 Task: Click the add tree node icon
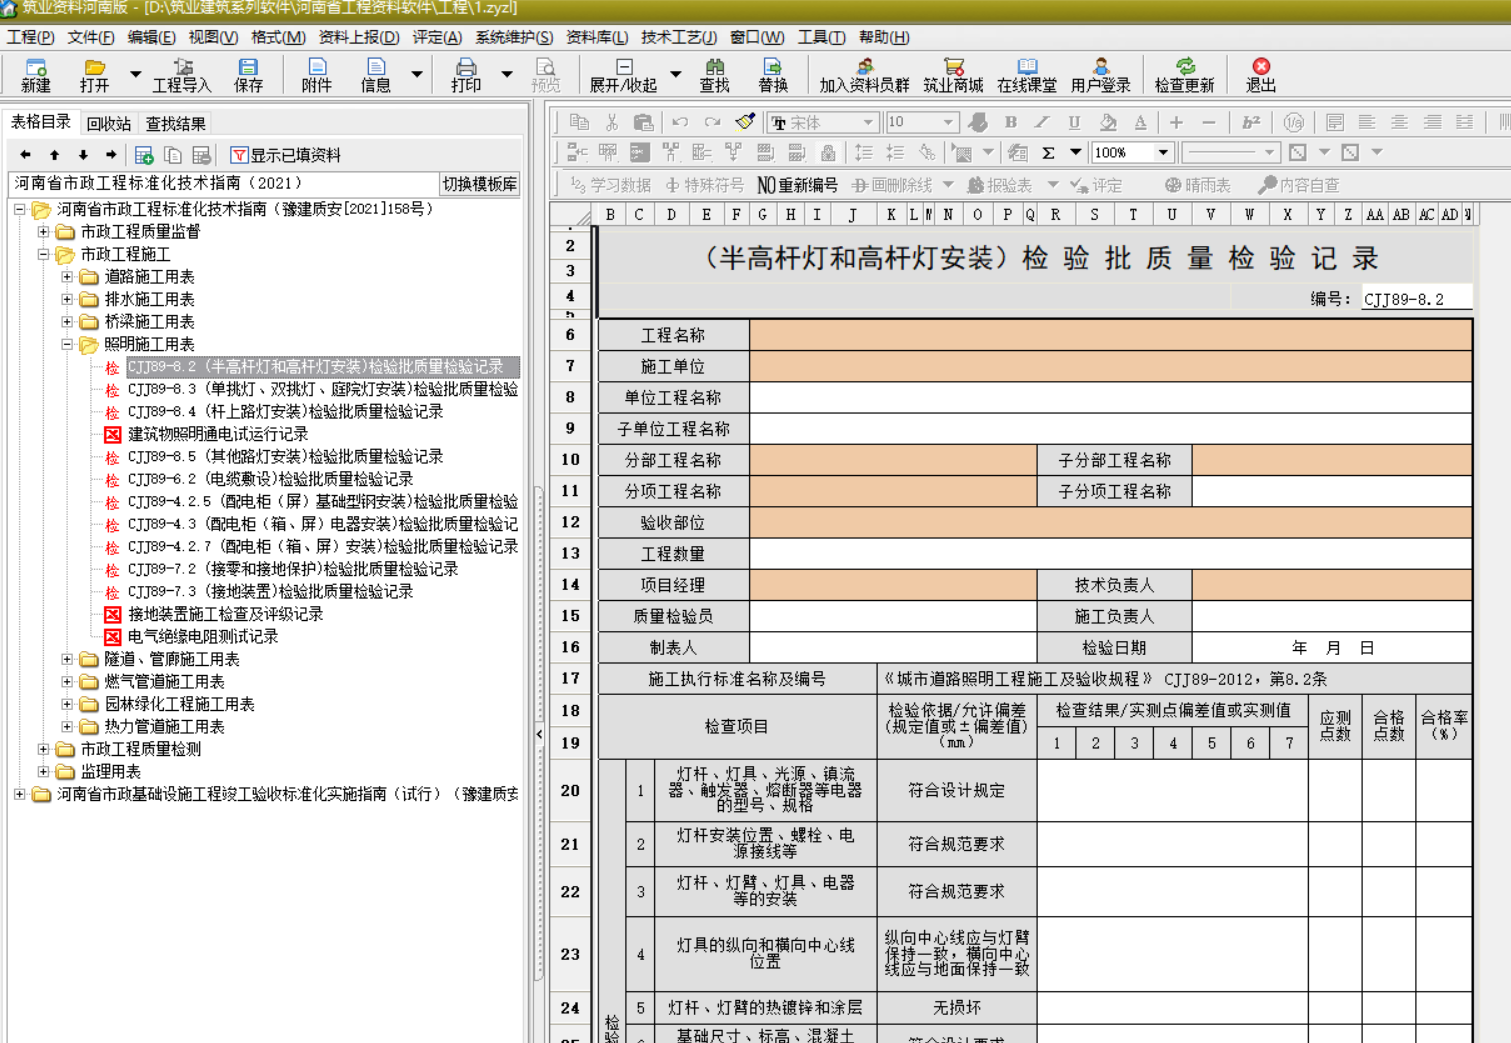click(x=144, y=155)
